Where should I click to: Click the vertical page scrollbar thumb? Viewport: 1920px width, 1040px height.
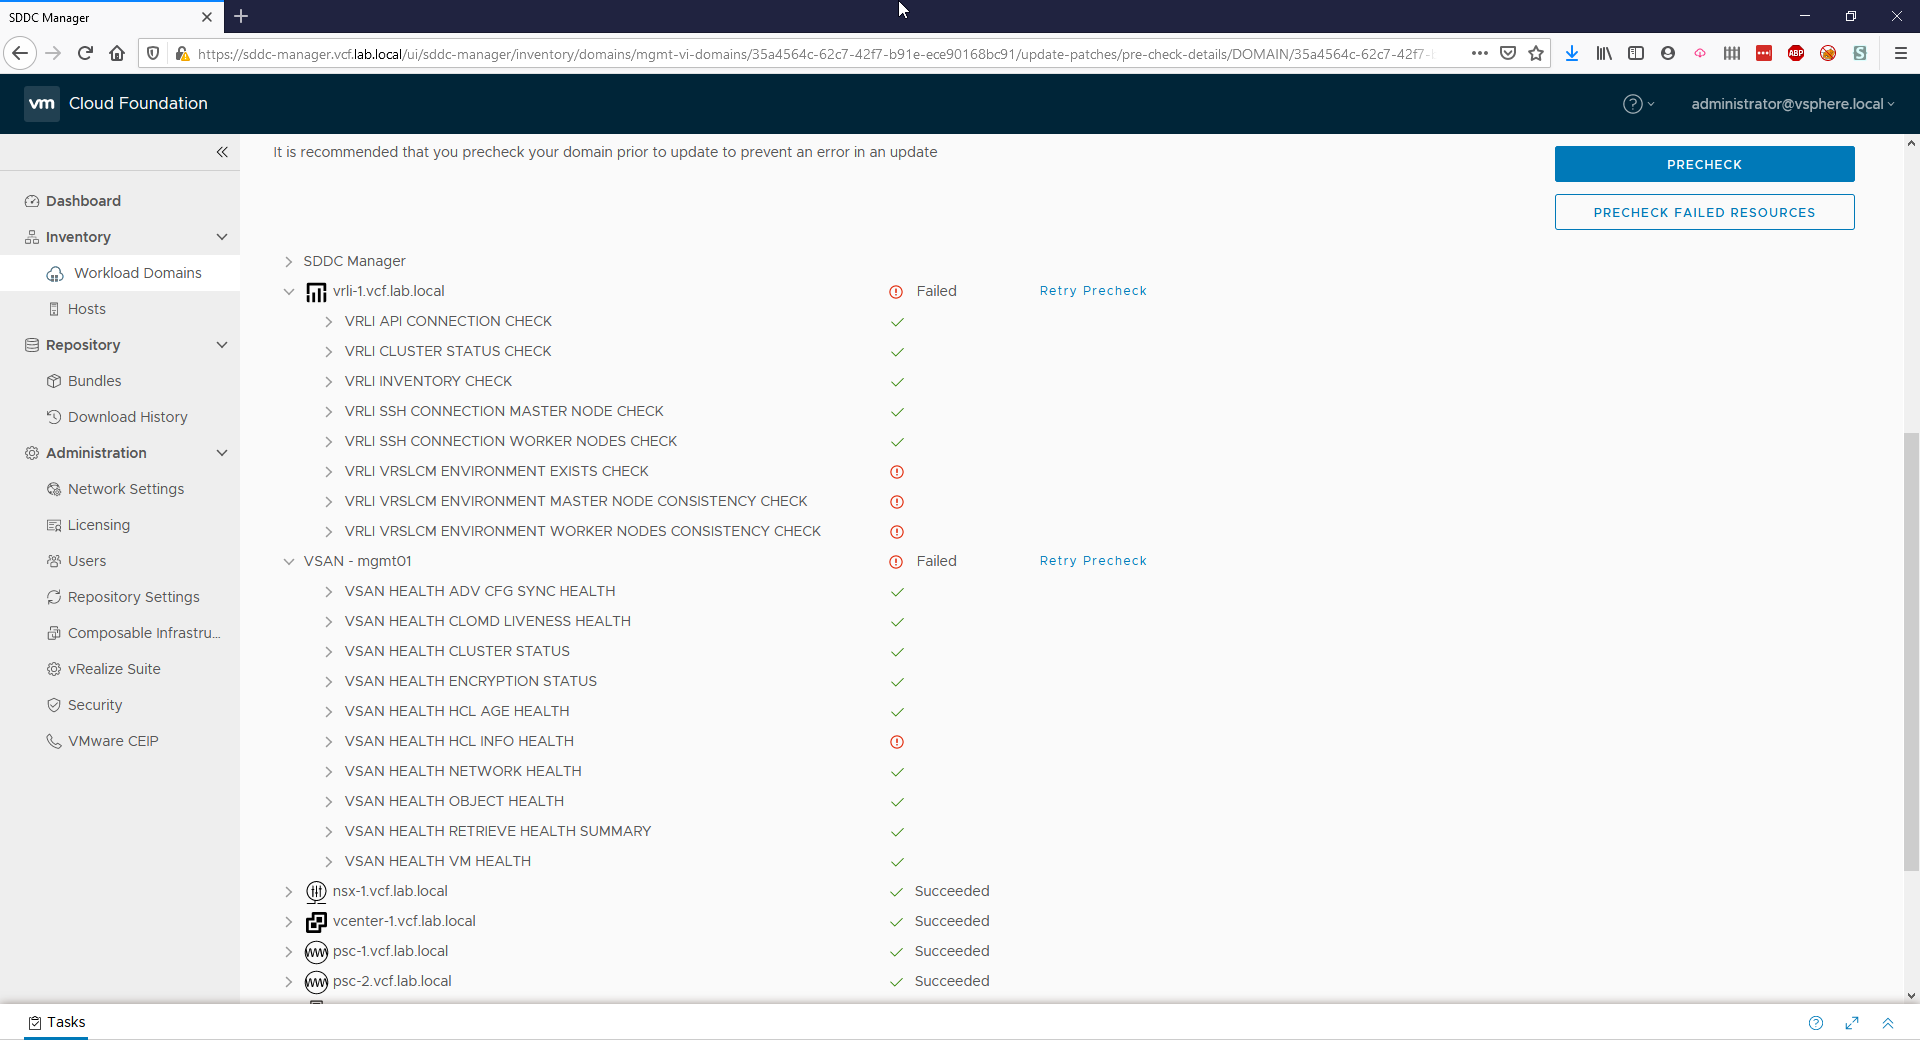click(1911, 652)
